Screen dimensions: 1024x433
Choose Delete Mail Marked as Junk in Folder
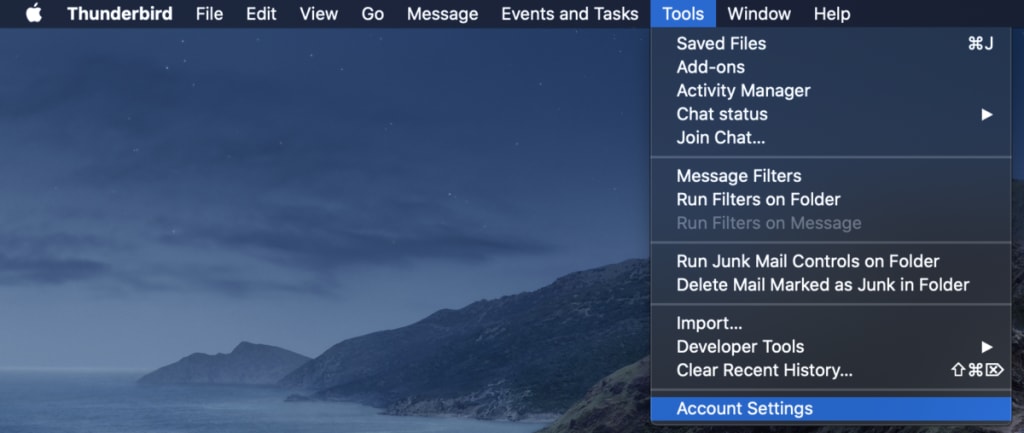(x=831, y=285)
